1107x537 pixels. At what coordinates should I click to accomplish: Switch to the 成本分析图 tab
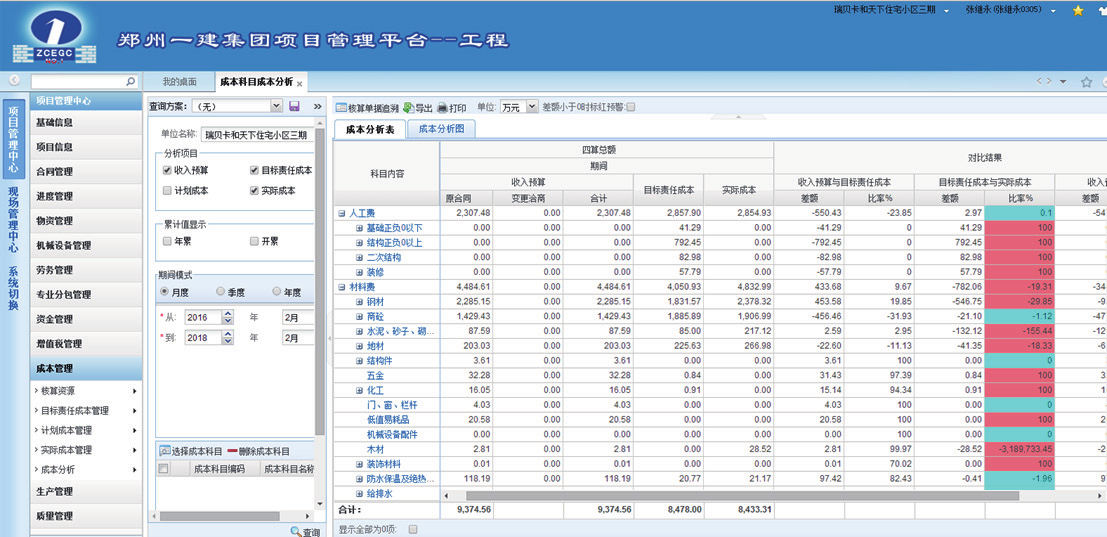(x=441, y=129)
